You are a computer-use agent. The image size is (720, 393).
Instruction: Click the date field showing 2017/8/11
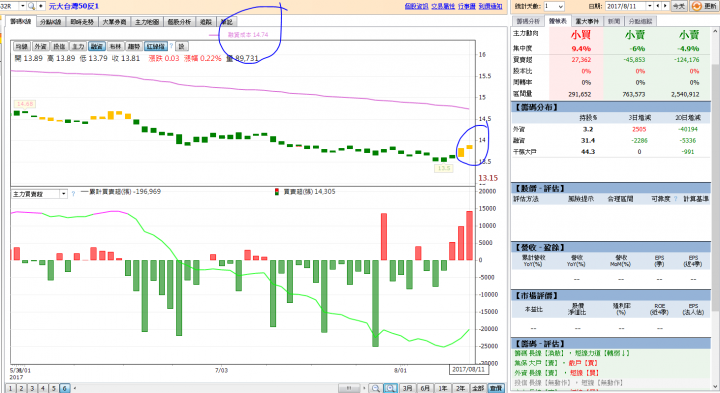[626, 6]
